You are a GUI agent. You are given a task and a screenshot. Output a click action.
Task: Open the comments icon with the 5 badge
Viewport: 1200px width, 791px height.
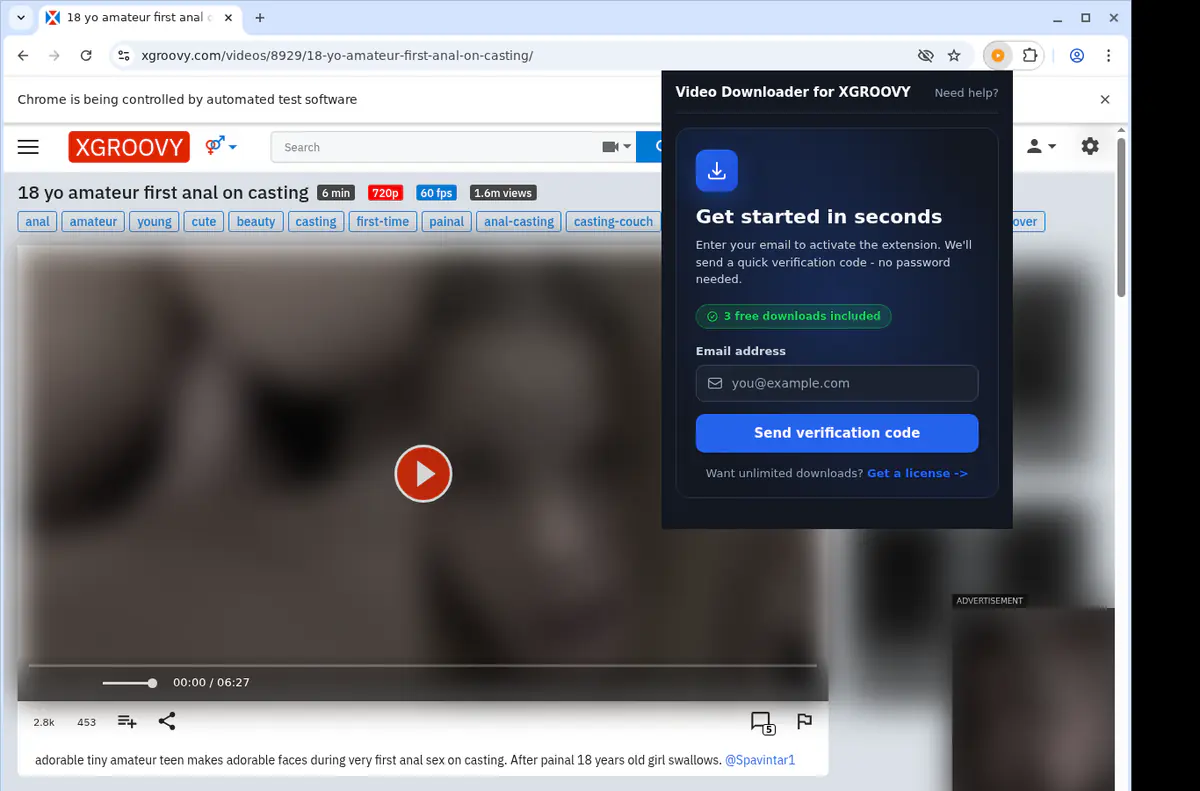(762, 722)
